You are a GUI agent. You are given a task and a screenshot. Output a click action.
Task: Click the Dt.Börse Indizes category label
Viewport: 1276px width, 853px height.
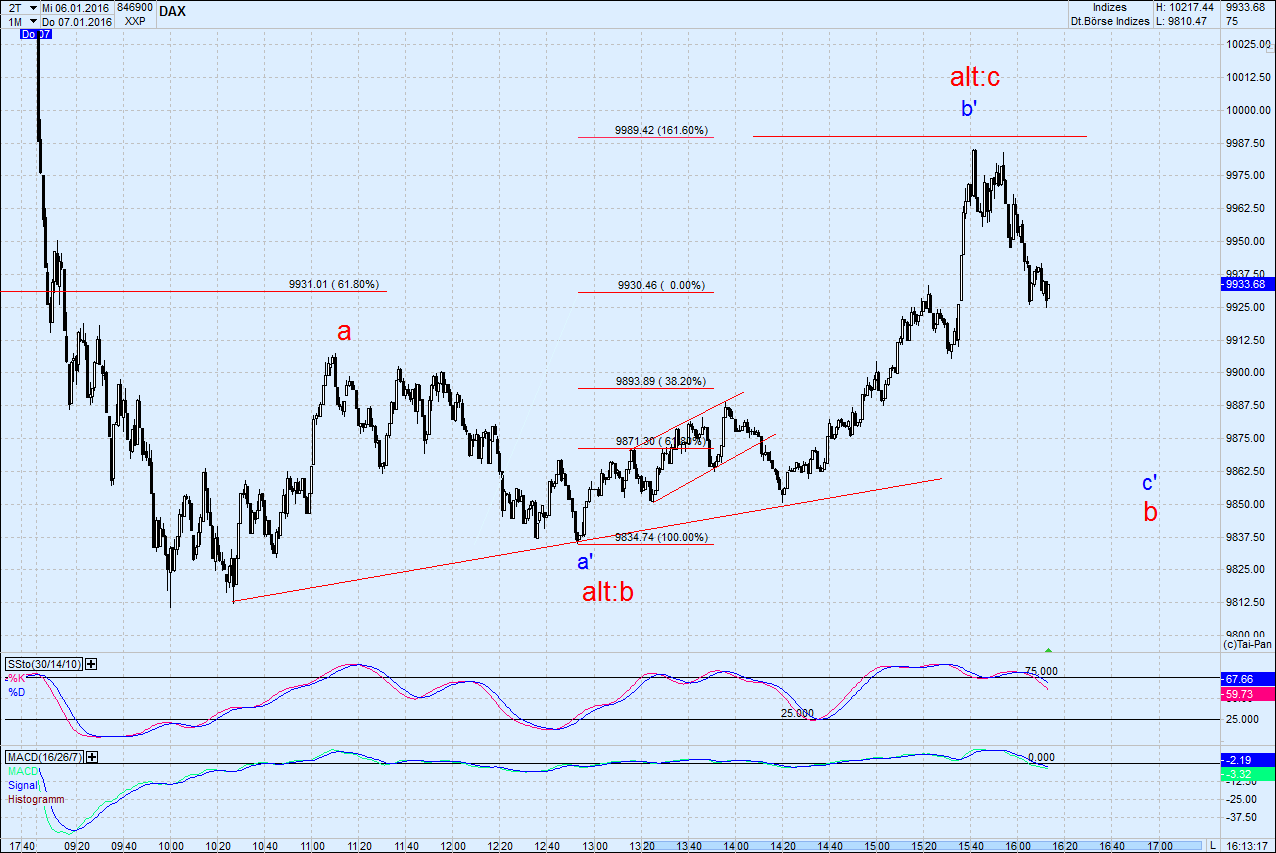click(x=1108, y=20)
